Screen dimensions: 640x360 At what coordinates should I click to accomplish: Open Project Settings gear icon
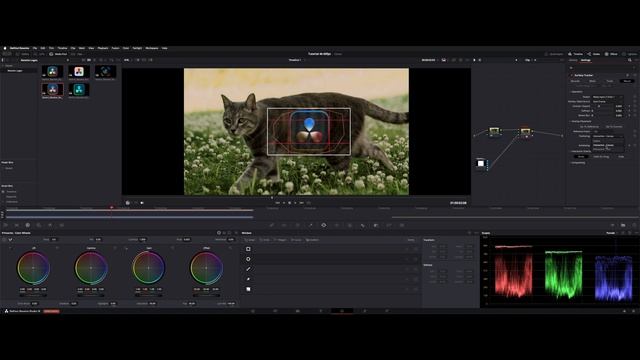pyautogui.click(x=633, y=311)
